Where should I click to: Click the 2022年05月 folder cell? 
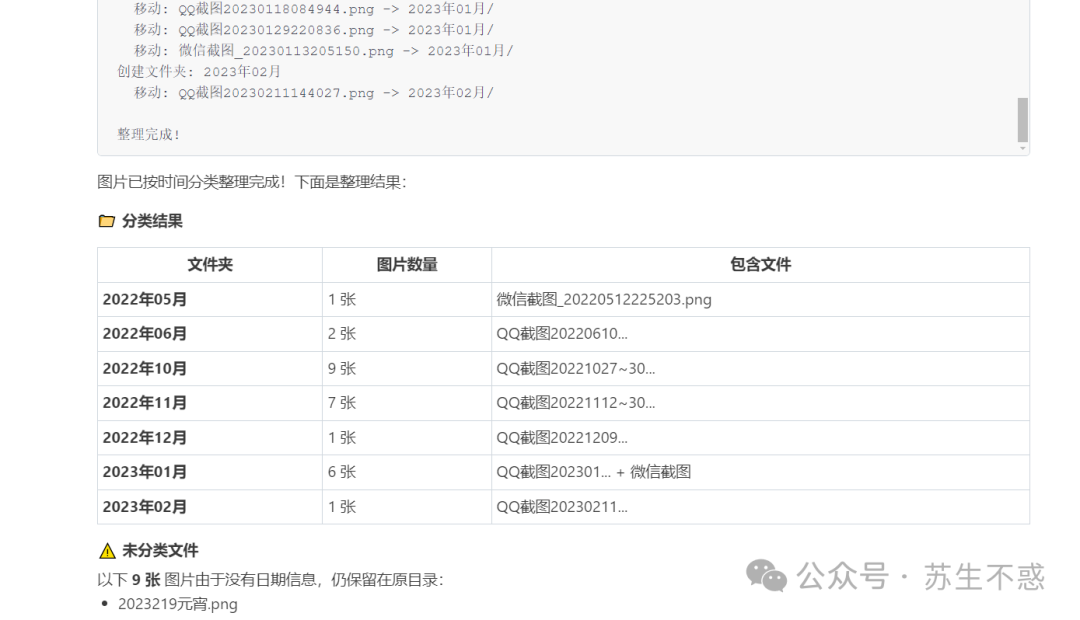pyautogui.click(x=210, y=300)
